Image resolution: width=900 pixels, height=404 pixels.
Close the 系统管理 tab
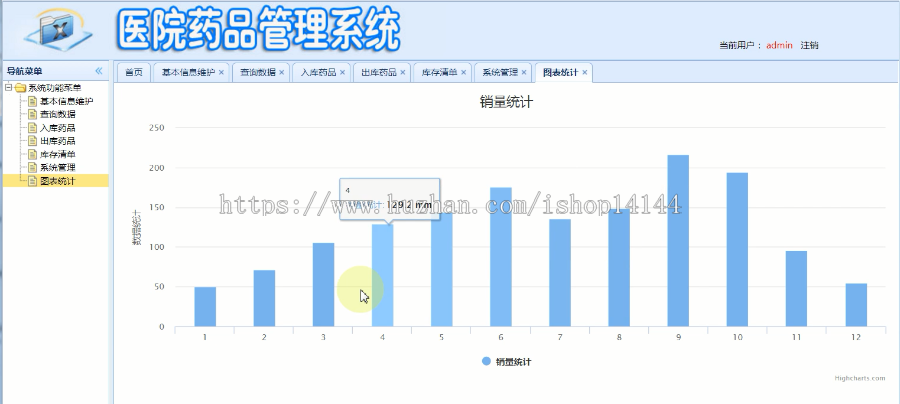[524, 72]
